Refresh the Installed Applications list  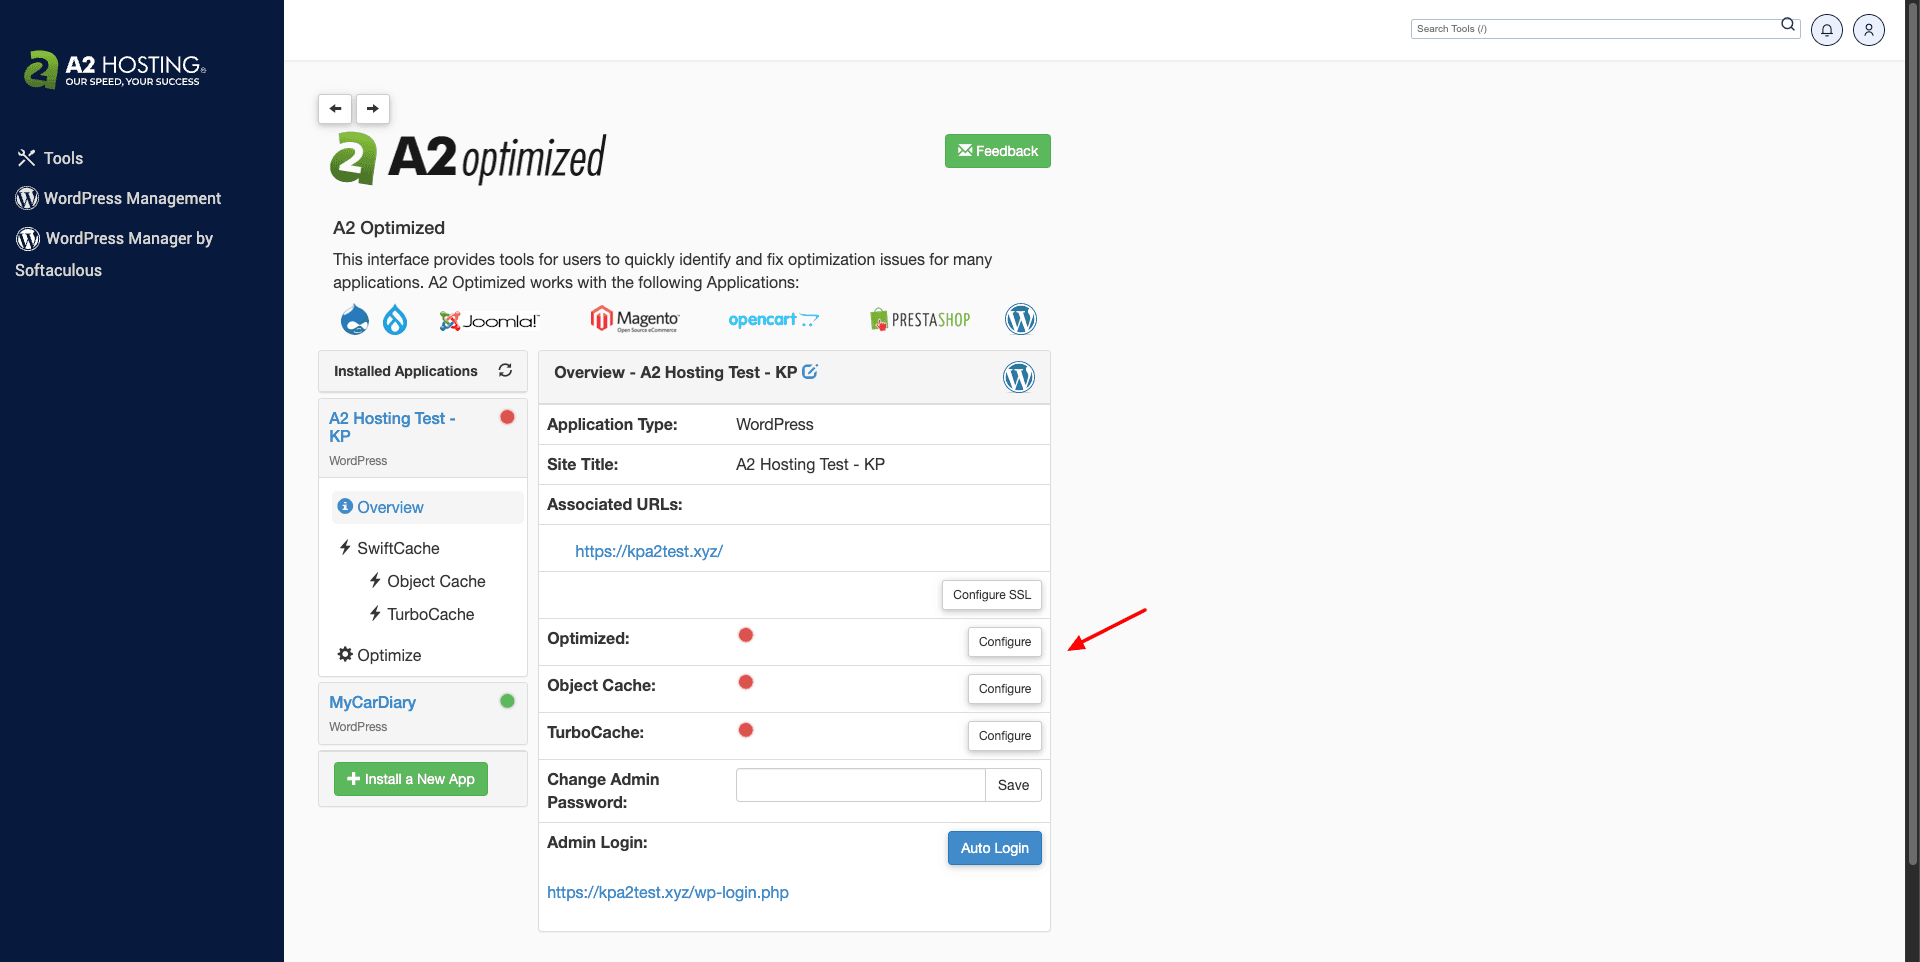[x=505, y=370]
